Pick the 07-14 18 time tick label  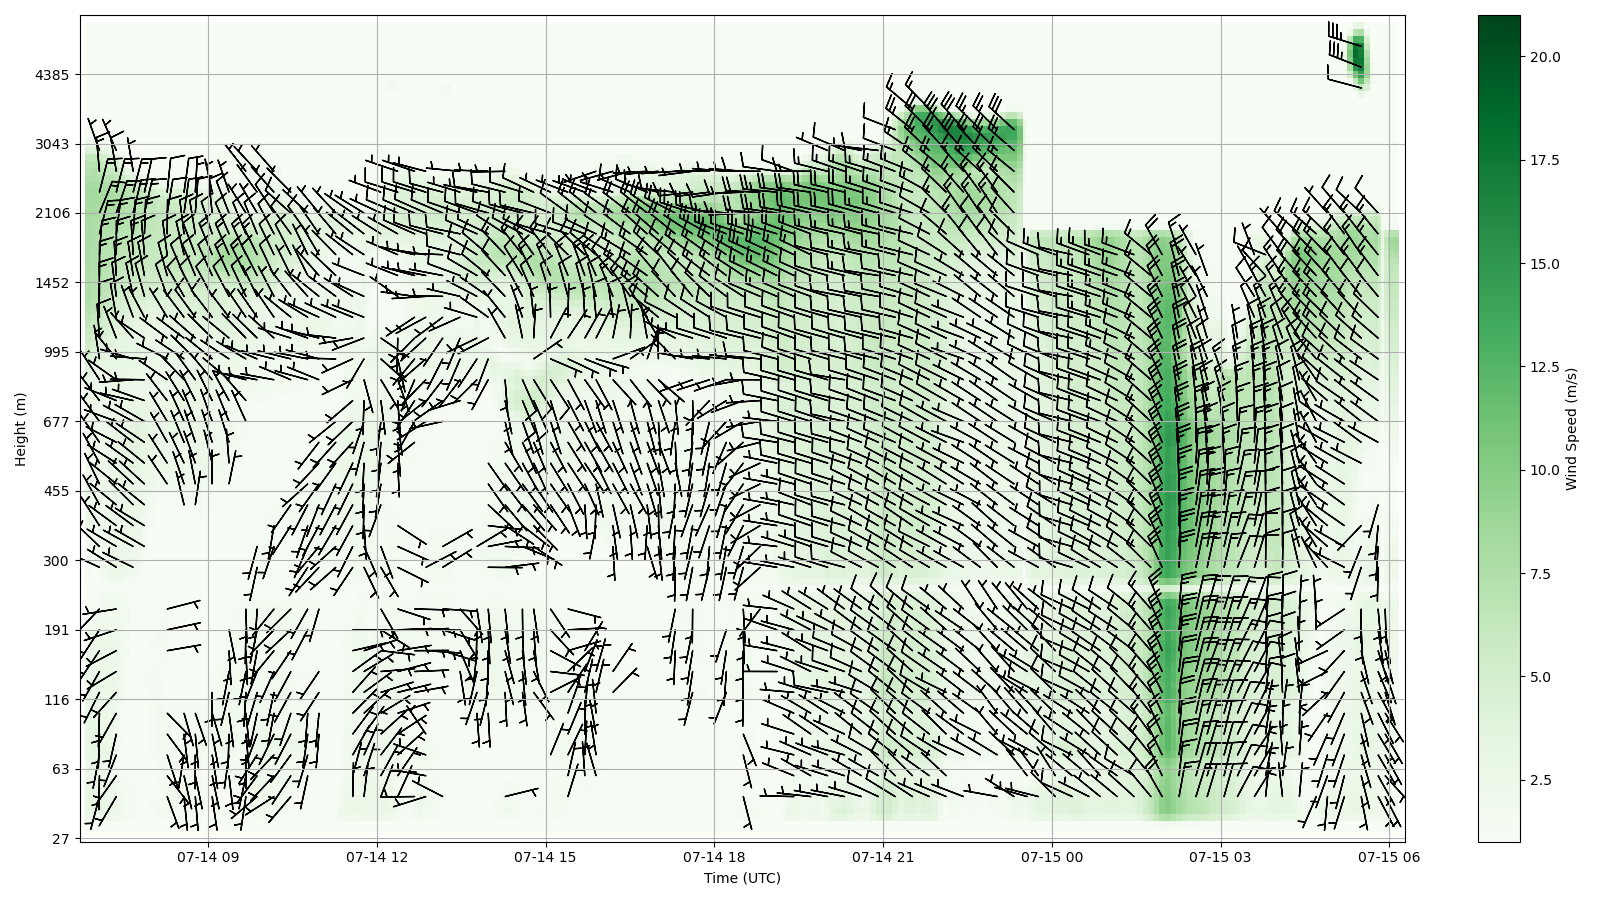pos(714,857)
